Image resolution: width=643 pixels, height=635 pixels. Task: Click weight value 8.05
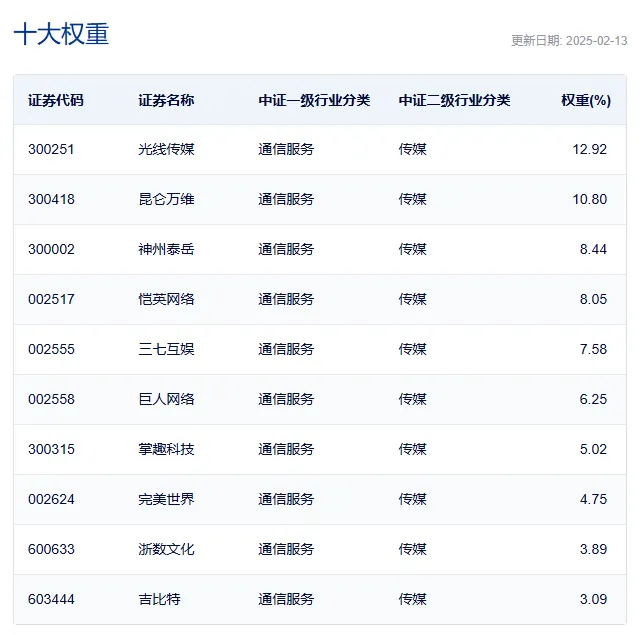pyautogui.click(x=593, y=299)
